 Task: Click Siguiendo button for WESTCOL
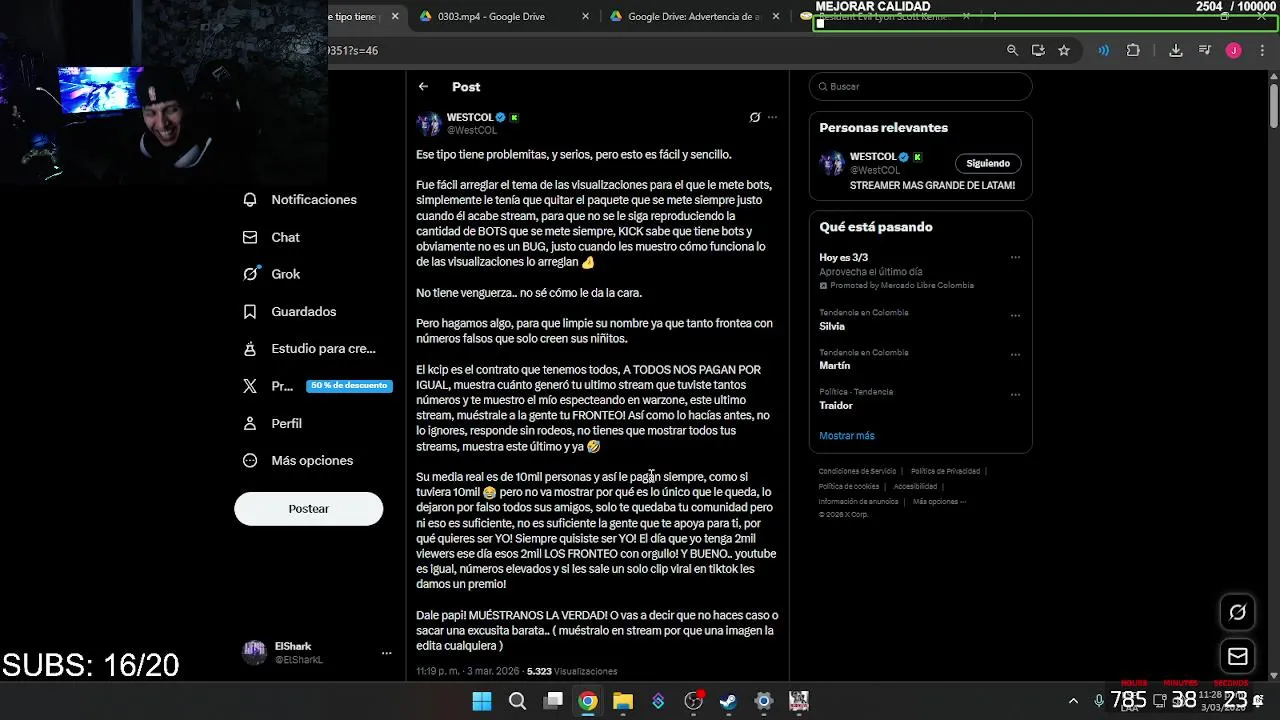(x=988, y=163)
